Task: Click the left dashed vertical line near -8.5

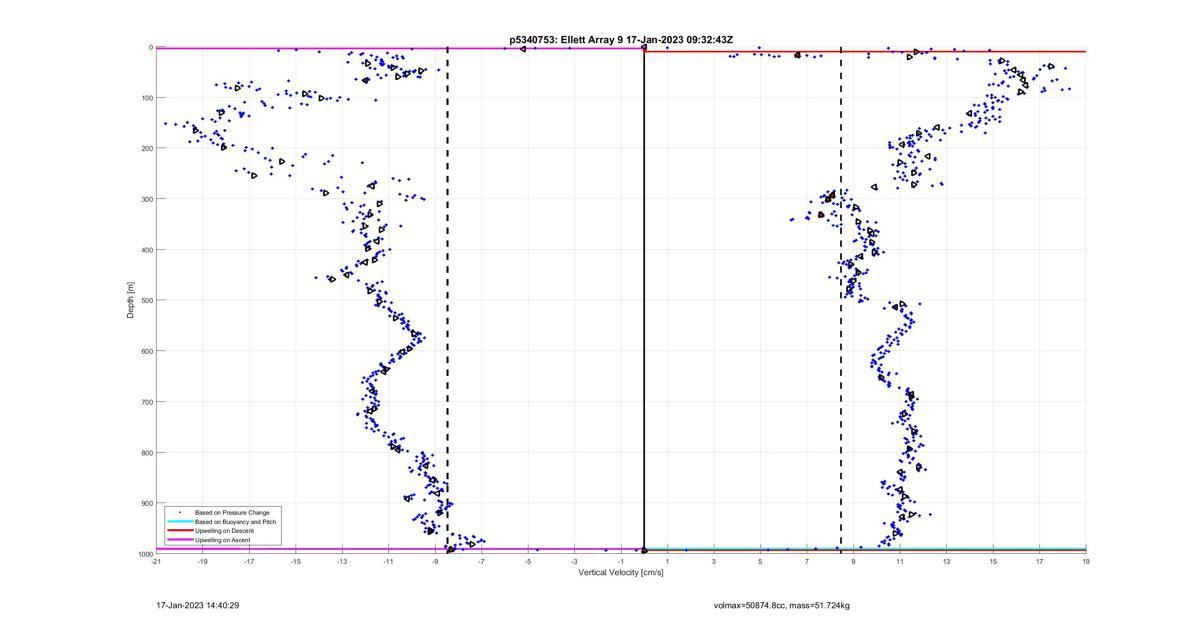Action: [x=447, y=300]
